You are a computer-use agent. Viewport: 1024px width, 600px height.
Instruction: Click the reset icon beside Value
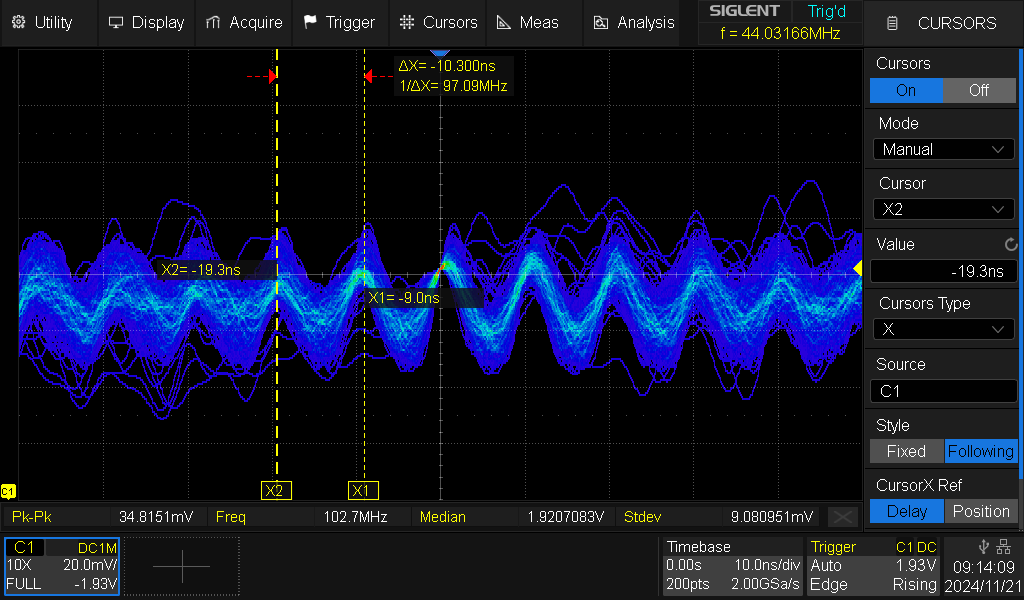[1010, 244]
